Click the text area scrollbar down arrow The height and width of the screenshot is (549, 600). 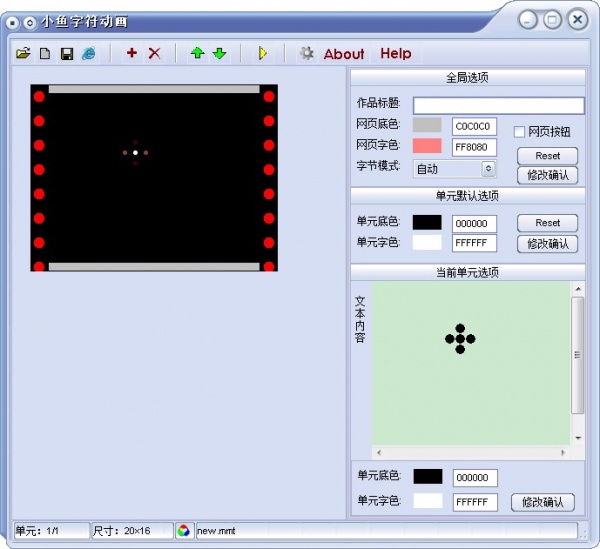tap(578, 438)
